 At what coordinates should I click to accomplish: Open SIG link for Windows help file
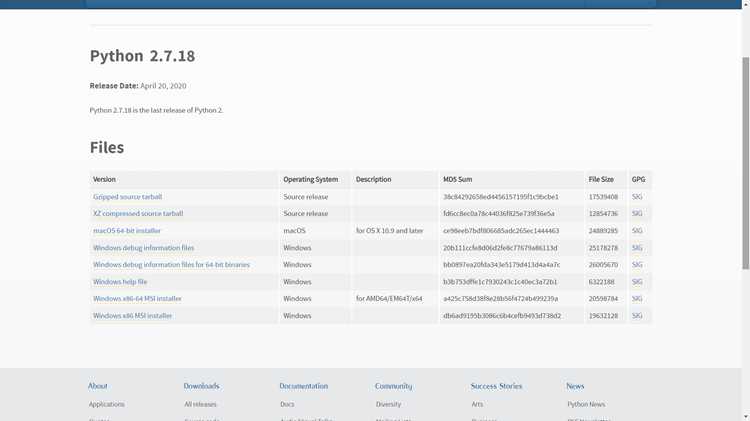[637, 282]
